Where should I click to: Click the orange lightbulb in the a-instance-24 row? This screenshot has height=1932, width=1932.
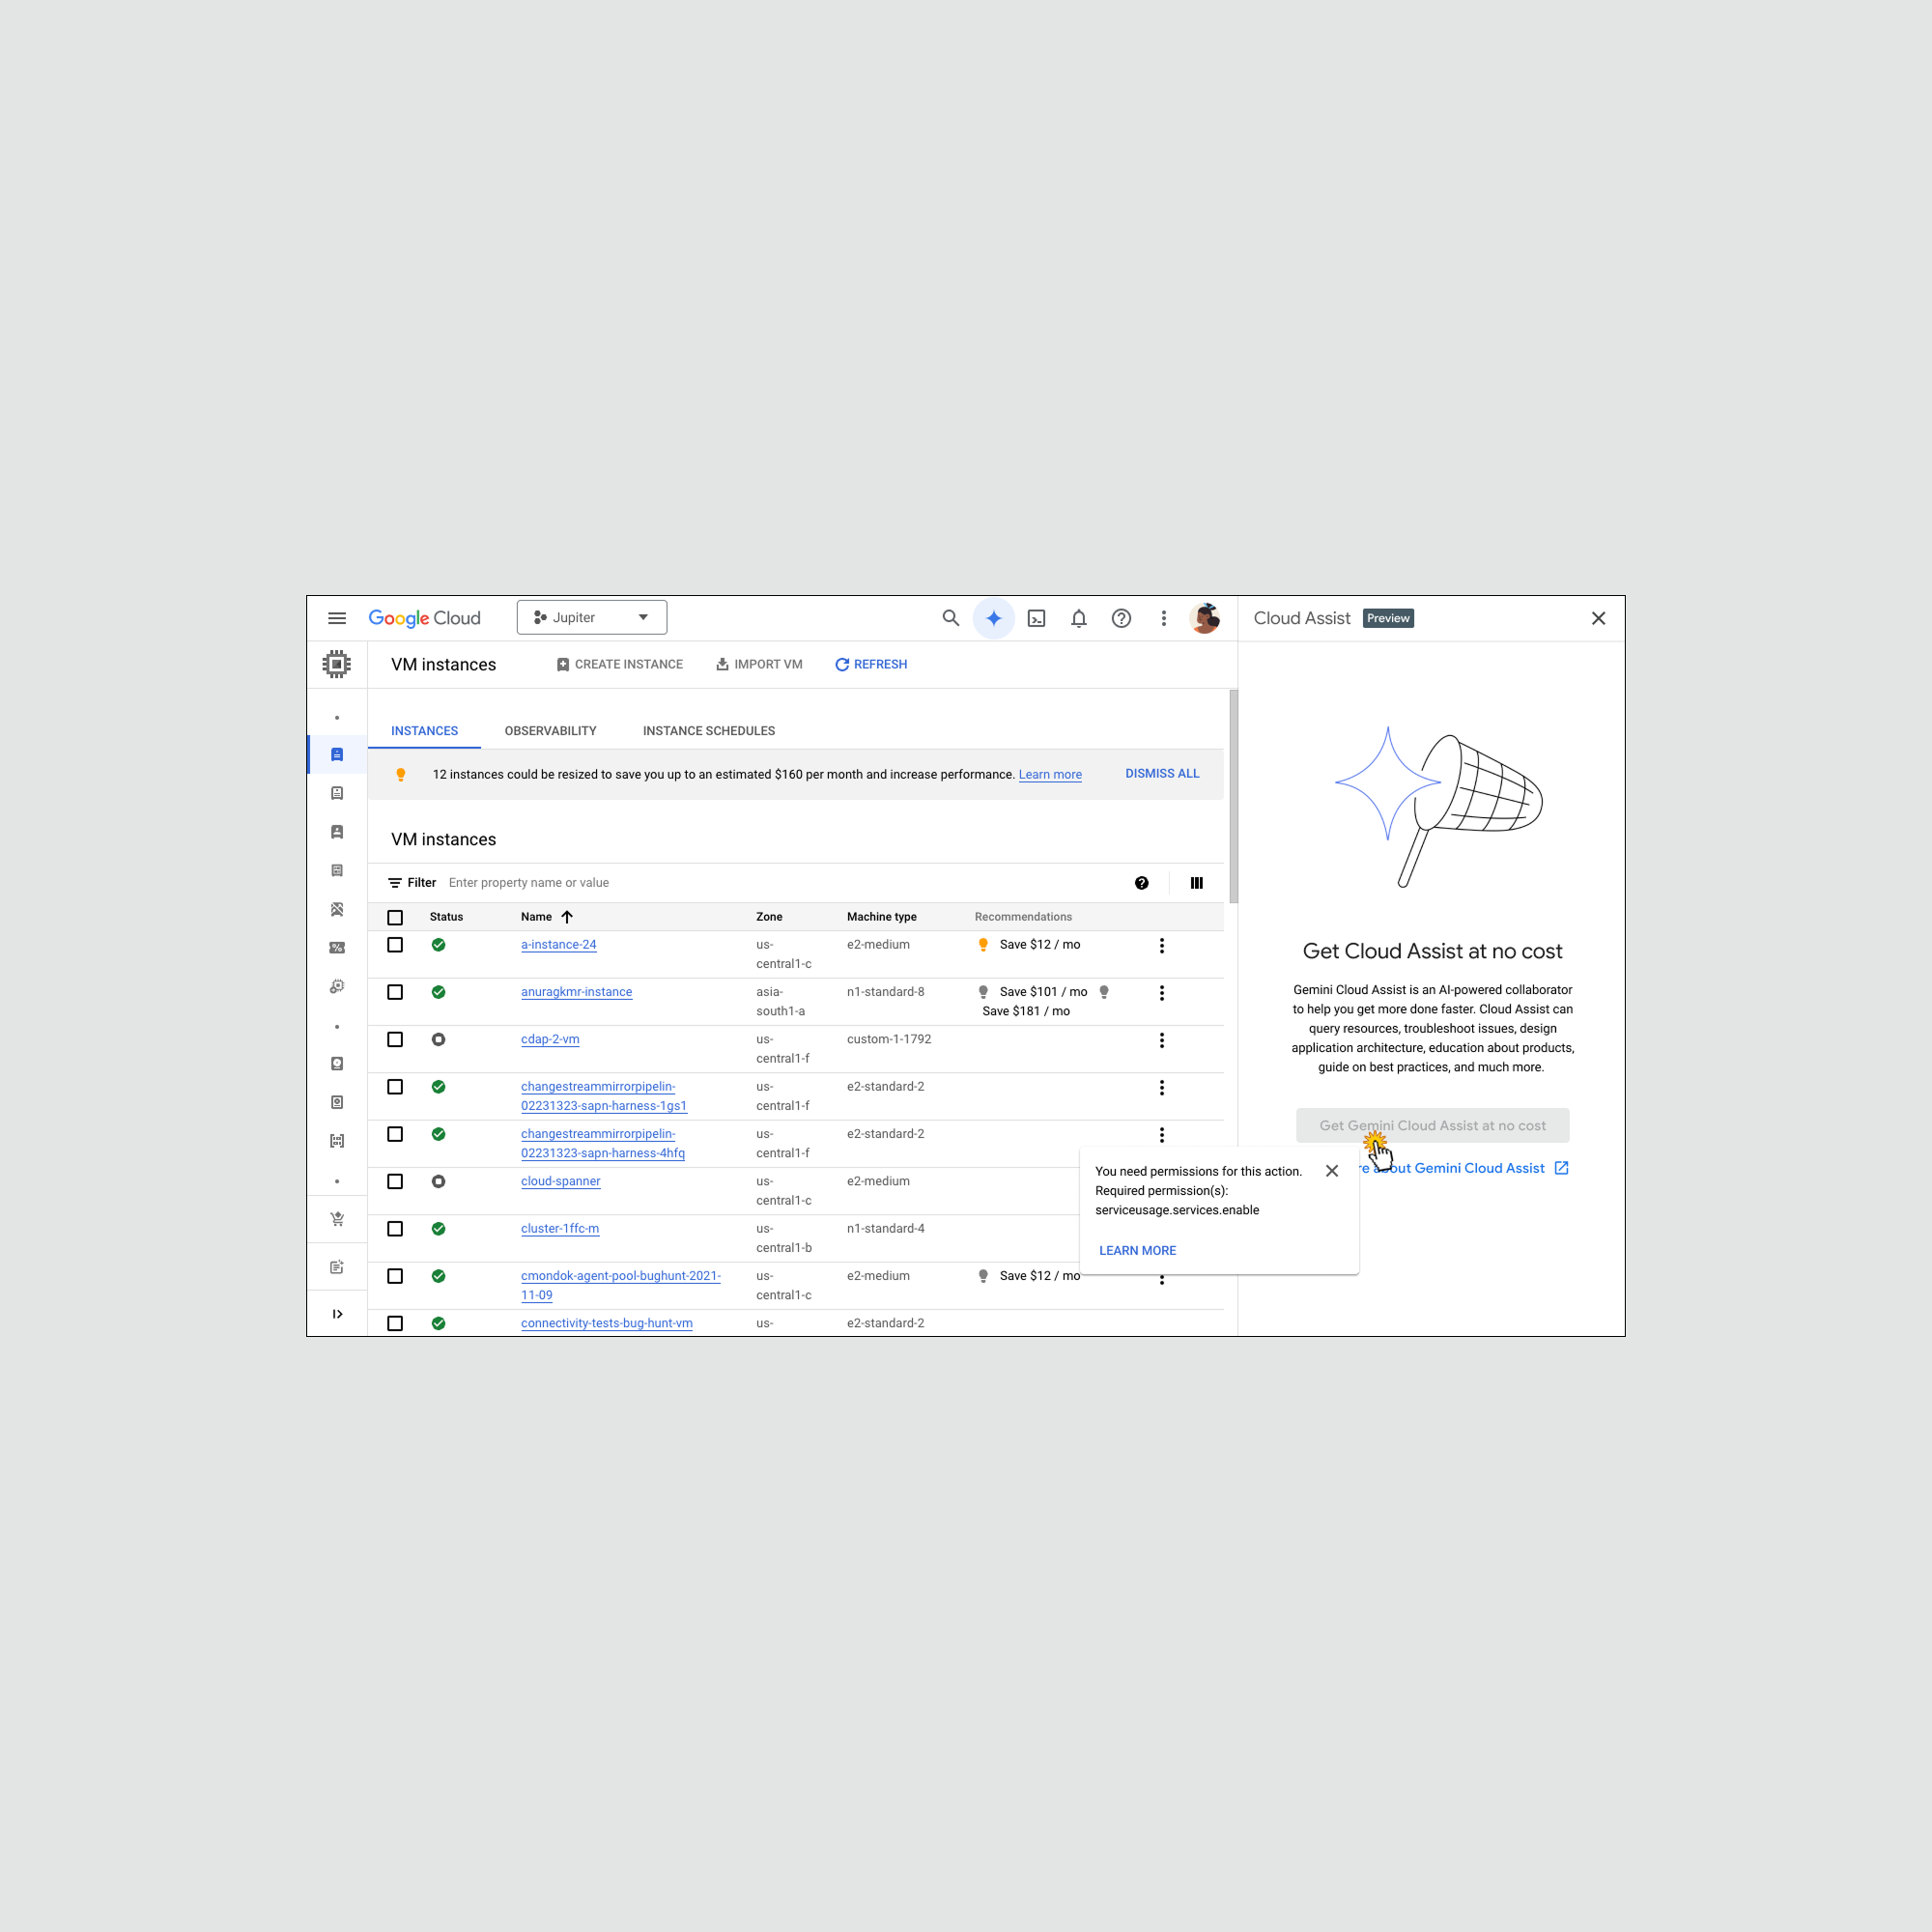983,945
